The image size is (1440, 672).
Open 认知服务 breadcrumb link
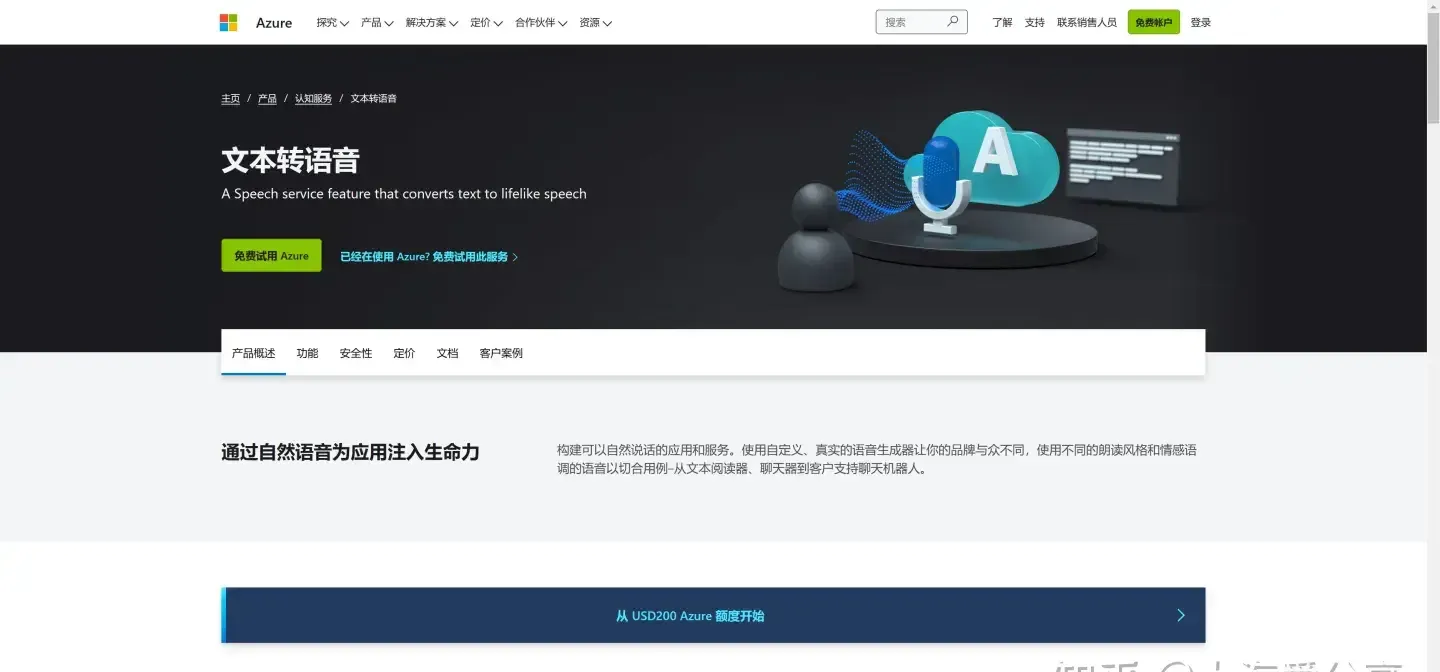[x=313, y=99]
